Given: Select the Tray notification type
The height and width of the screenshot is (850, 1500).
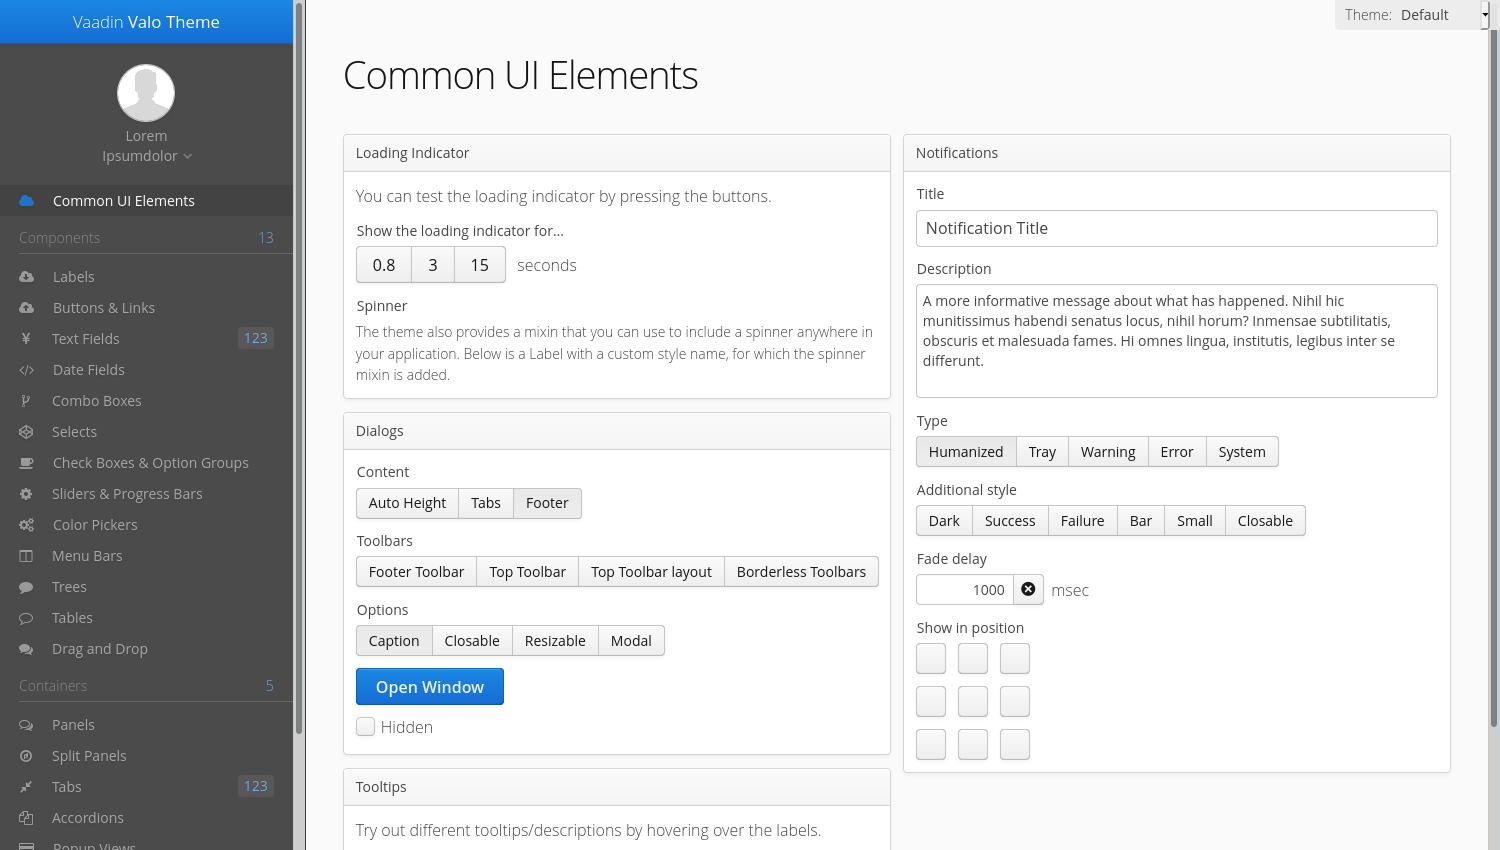Looking at the screenshot, I should tap(1042, 452).
